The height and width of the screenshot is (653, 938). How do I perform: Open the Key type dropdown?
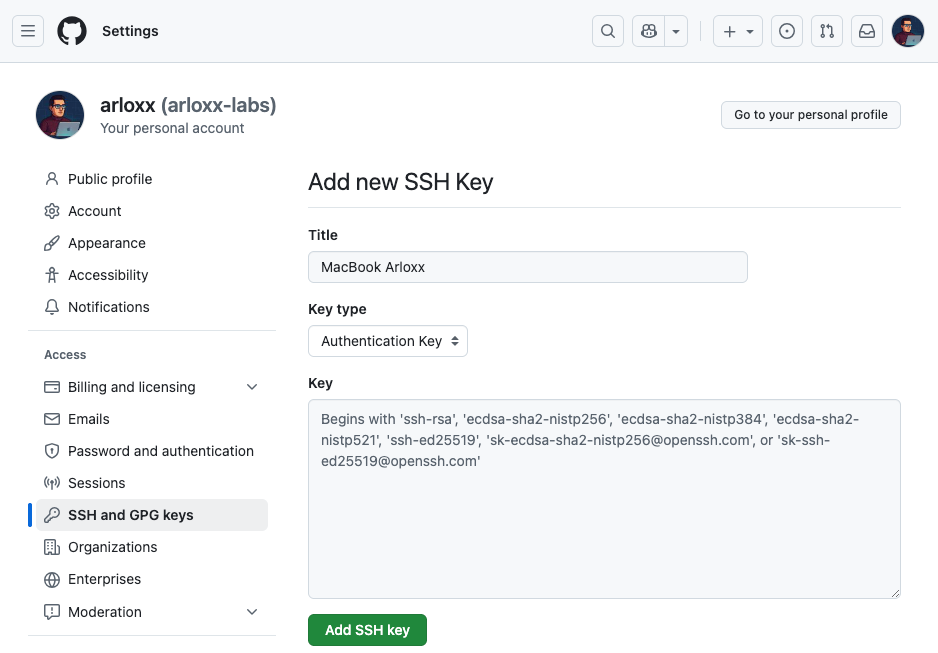click(388, 341)
